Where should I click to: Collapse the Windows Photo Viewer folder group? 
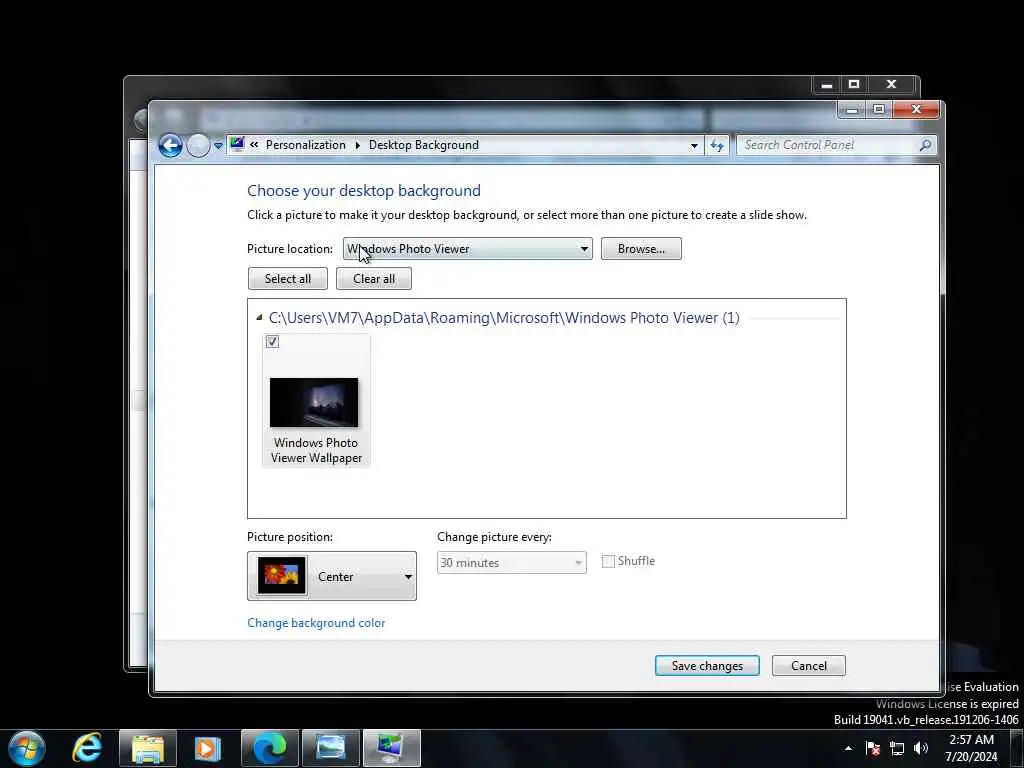tap(259, 317)
